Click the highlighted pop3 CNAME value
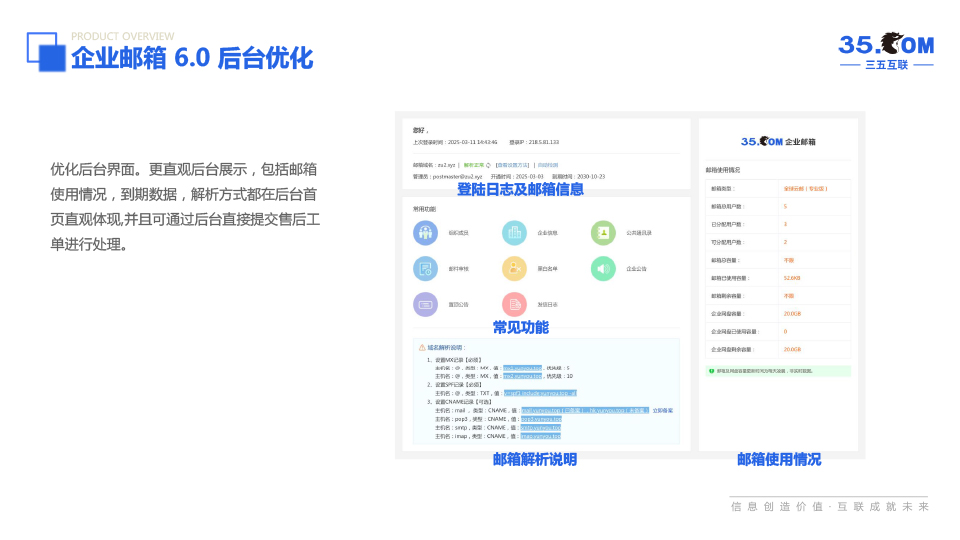960x540 pixels. pos(541,419)
